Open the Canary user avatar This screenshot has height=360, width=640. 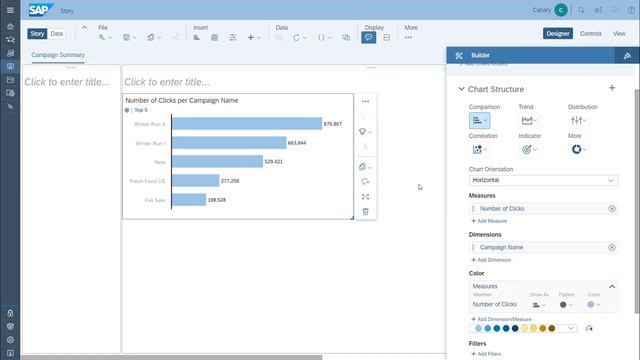(561, 10)
